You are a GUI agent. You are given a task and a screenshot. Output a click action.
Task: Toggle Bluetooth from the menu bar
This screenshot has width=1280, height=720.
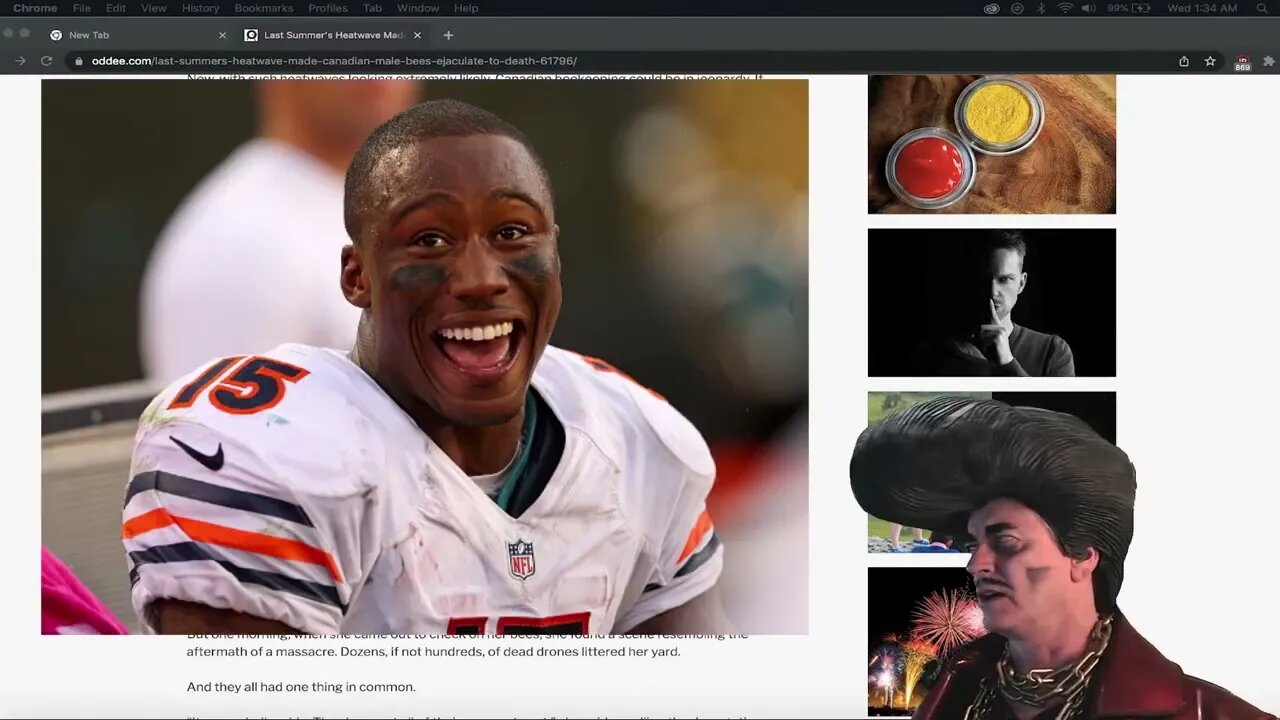click(1041, 8)
